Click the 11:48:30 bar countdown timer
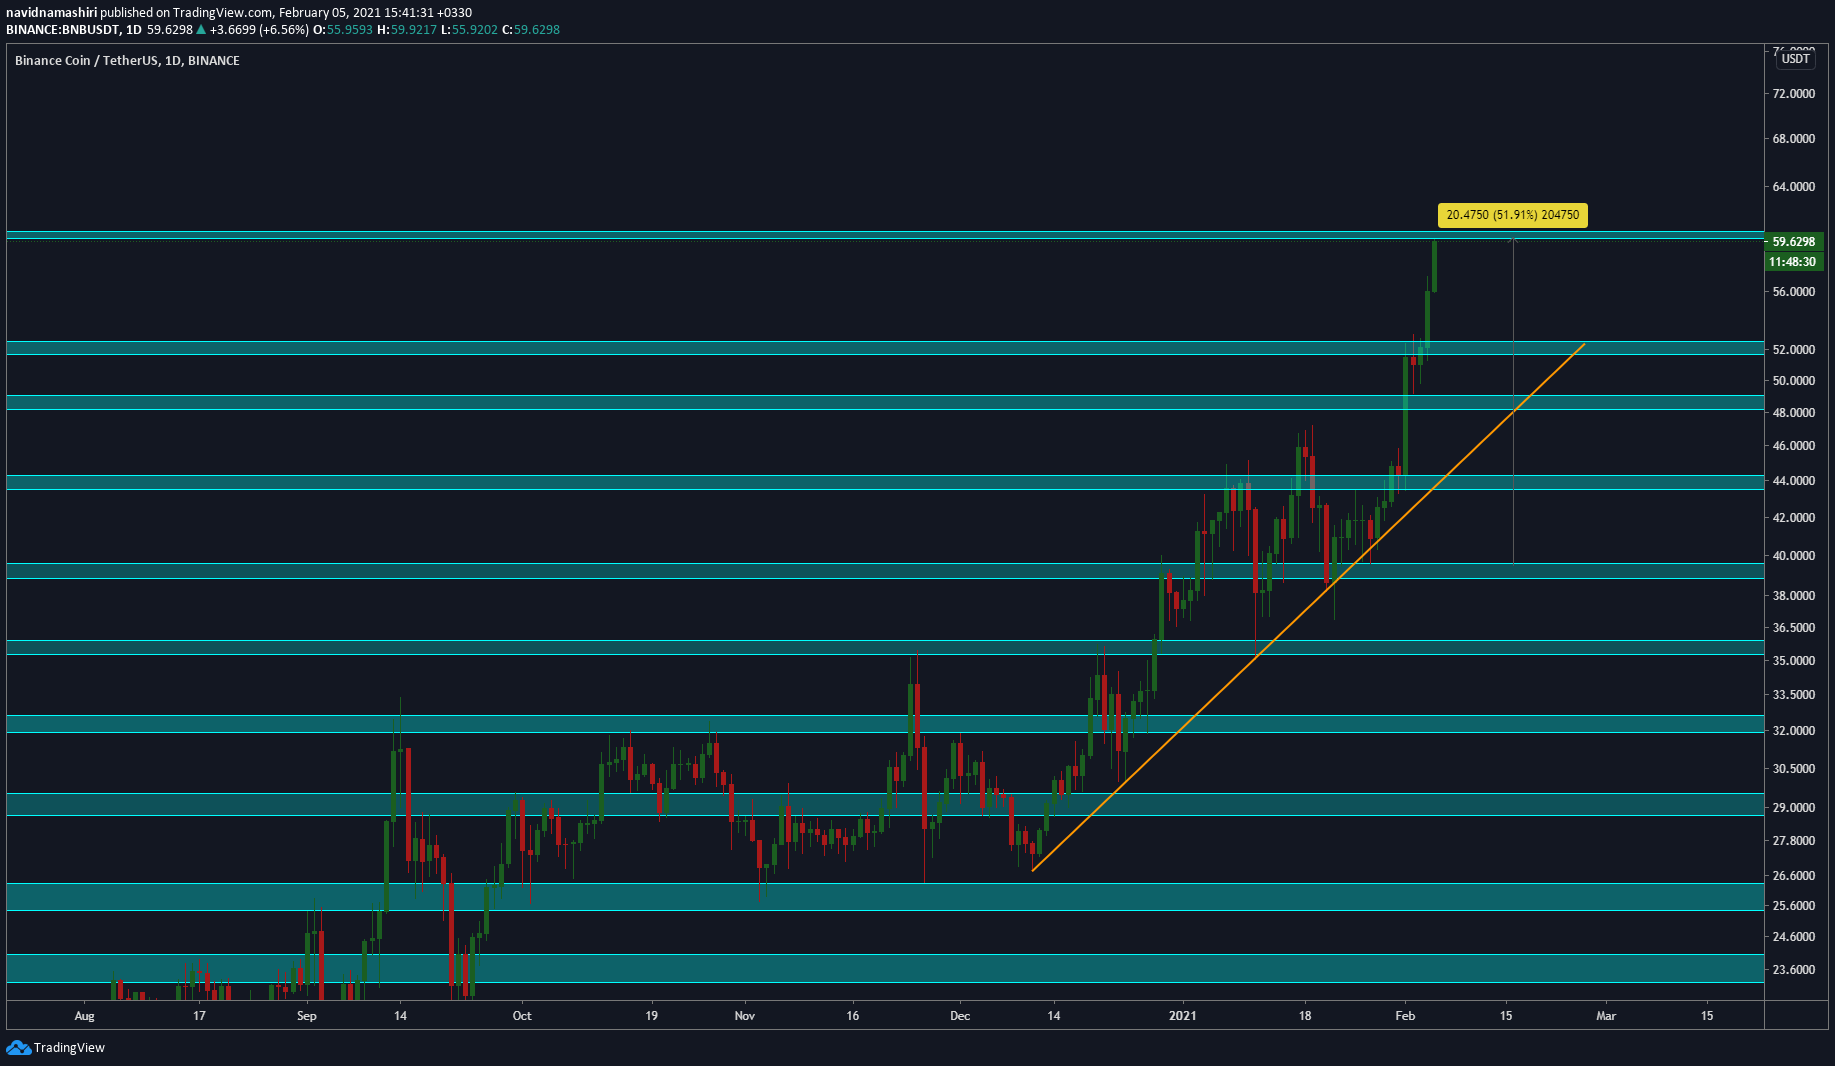 click(1792, 262)
